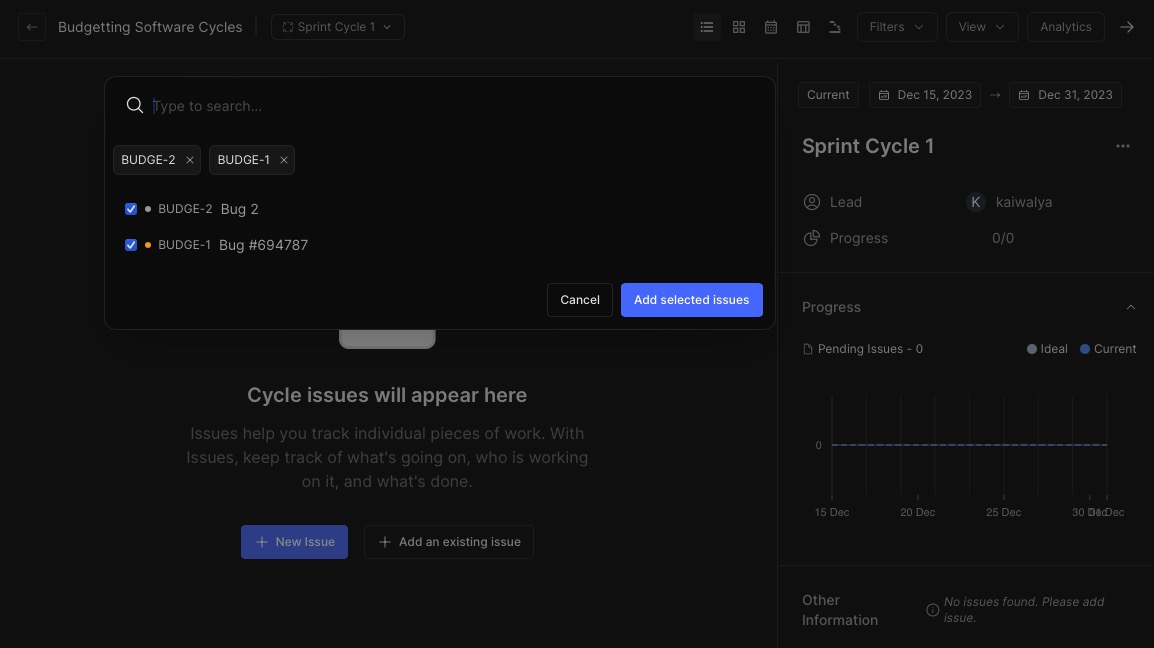Focus the Type to search field
Viewport: 1154px width, 648px height.
coord(450,106)
